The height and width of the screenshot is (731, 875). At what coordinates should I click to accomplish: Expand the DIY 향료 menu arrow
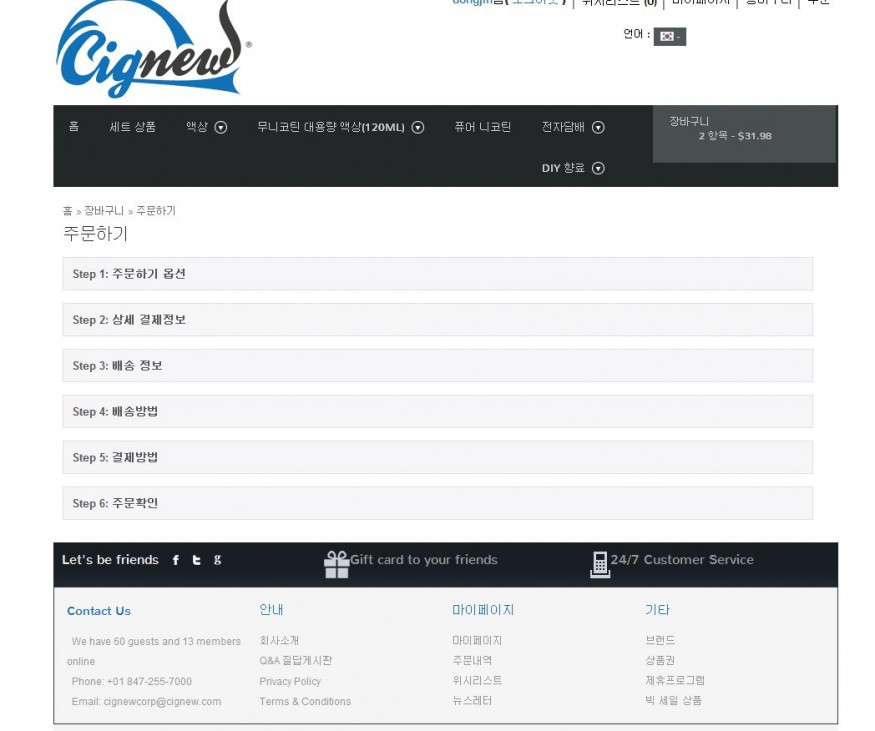(x=598, y=168)
